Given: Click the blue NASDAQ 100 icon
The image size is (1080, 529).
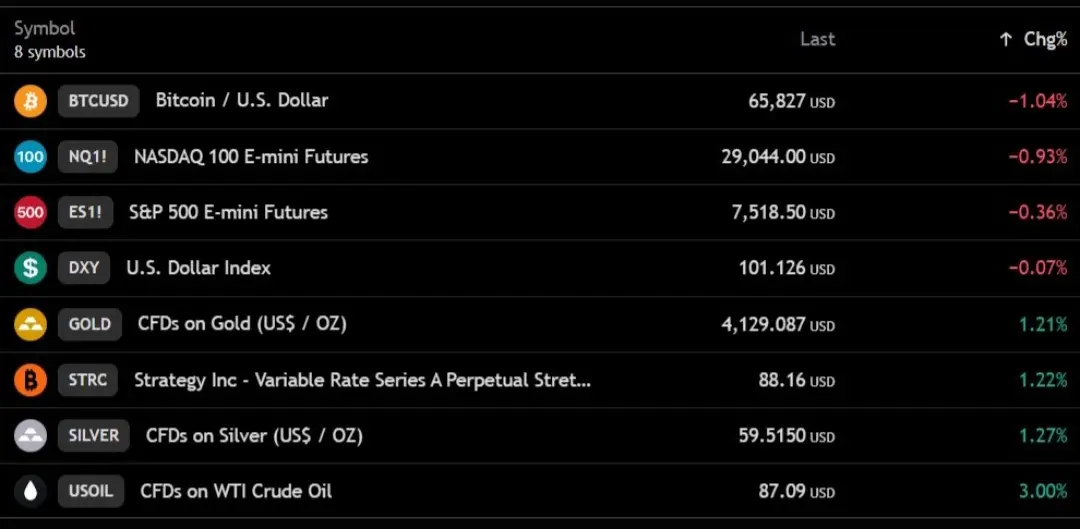Looking at the screenshot, I should (x=30, y=157).
